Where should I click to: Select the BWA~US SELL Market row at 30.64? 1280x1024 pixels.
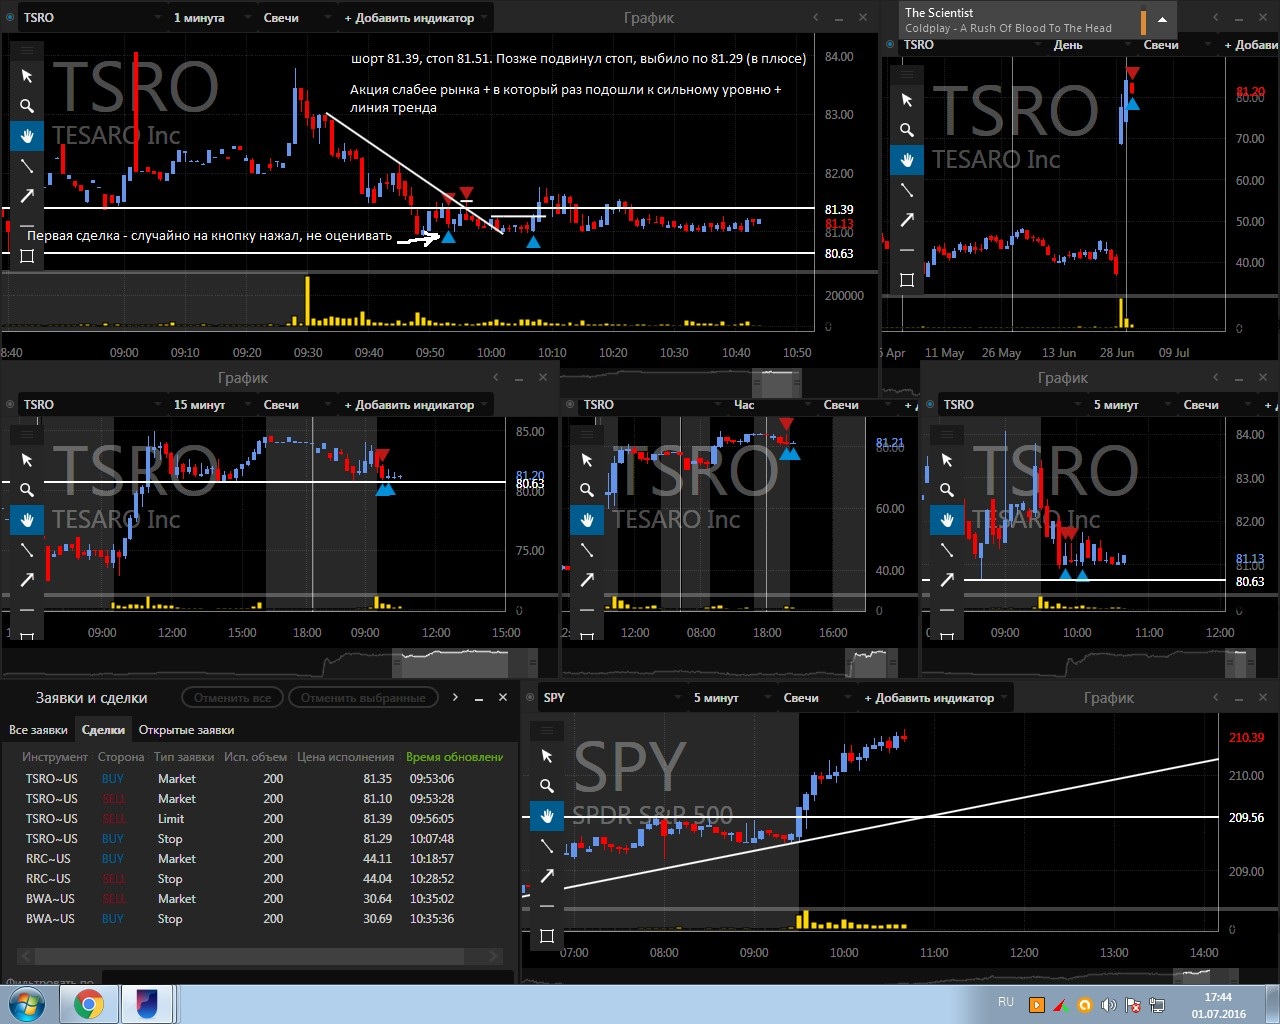[x=260, y=899]
